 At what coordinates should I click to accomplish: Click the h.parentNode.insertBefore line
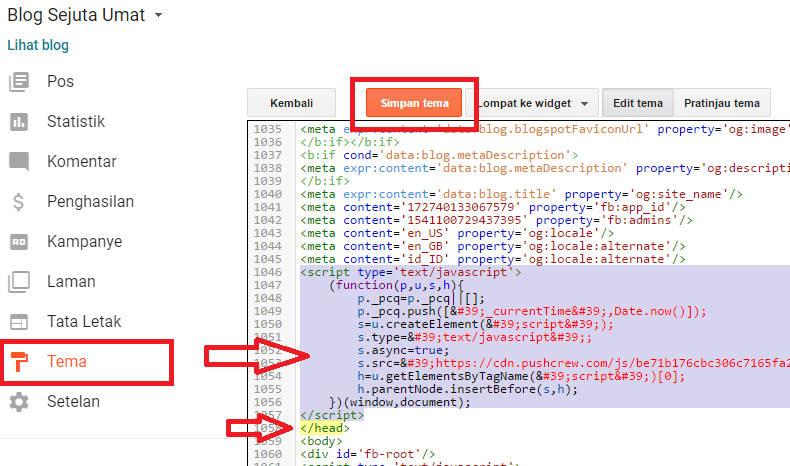pyautogui.click(x=468, y=389)
